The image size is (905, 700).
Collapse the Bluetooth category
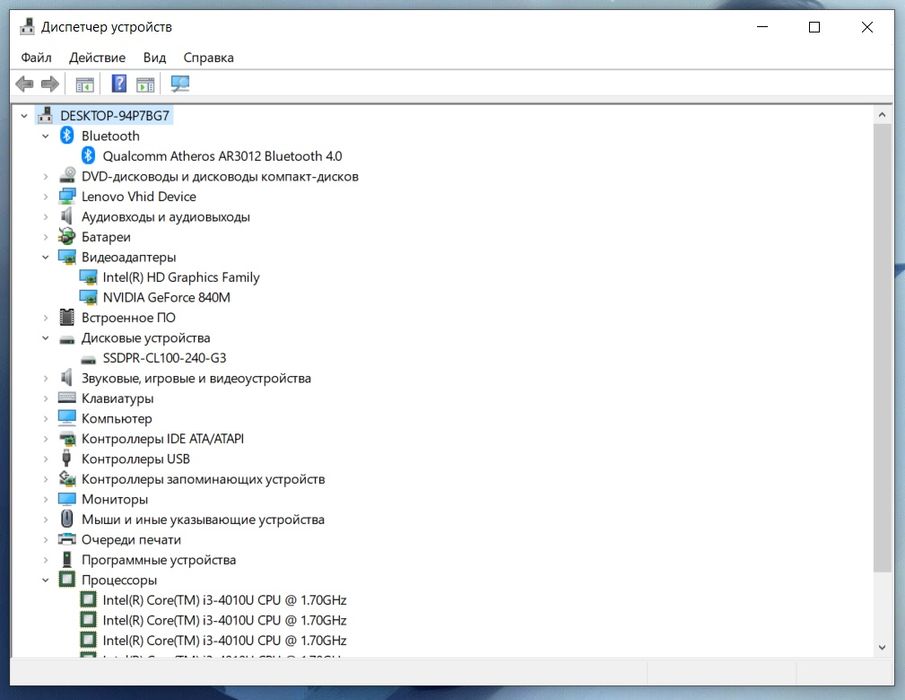pos(46,136)
